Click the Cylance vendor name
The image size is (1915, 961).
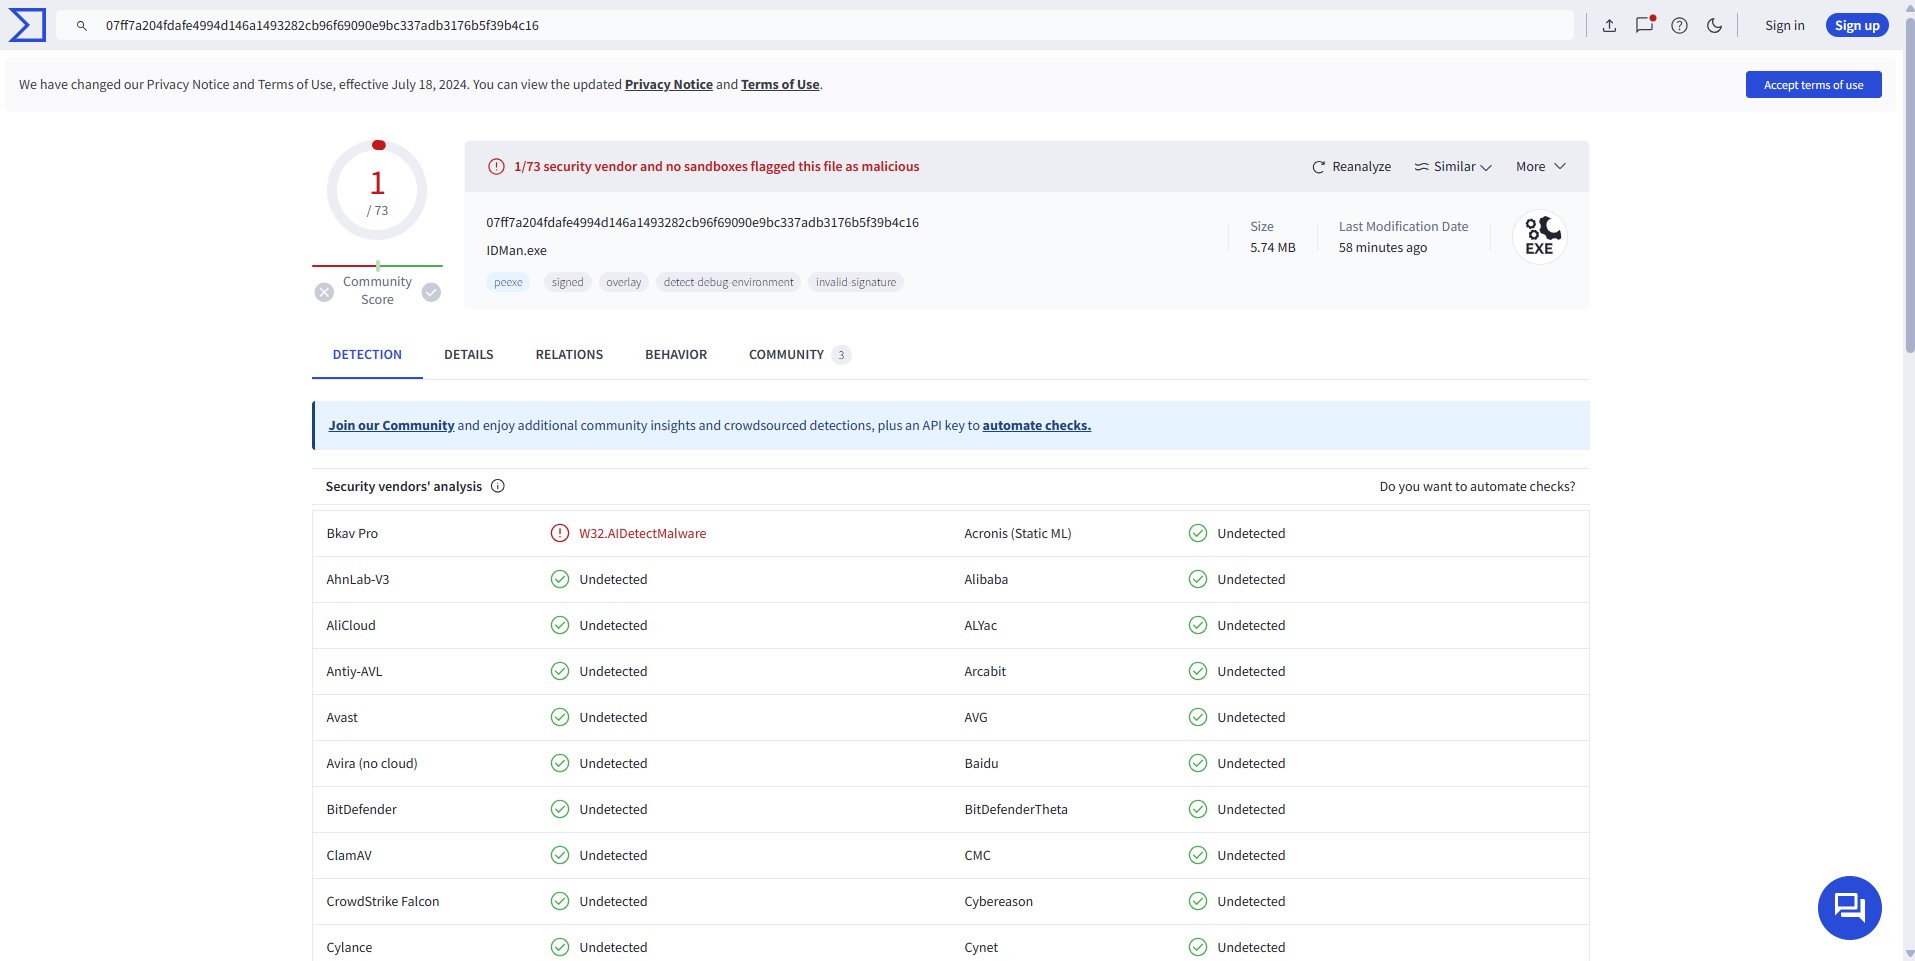coord(349,948)
